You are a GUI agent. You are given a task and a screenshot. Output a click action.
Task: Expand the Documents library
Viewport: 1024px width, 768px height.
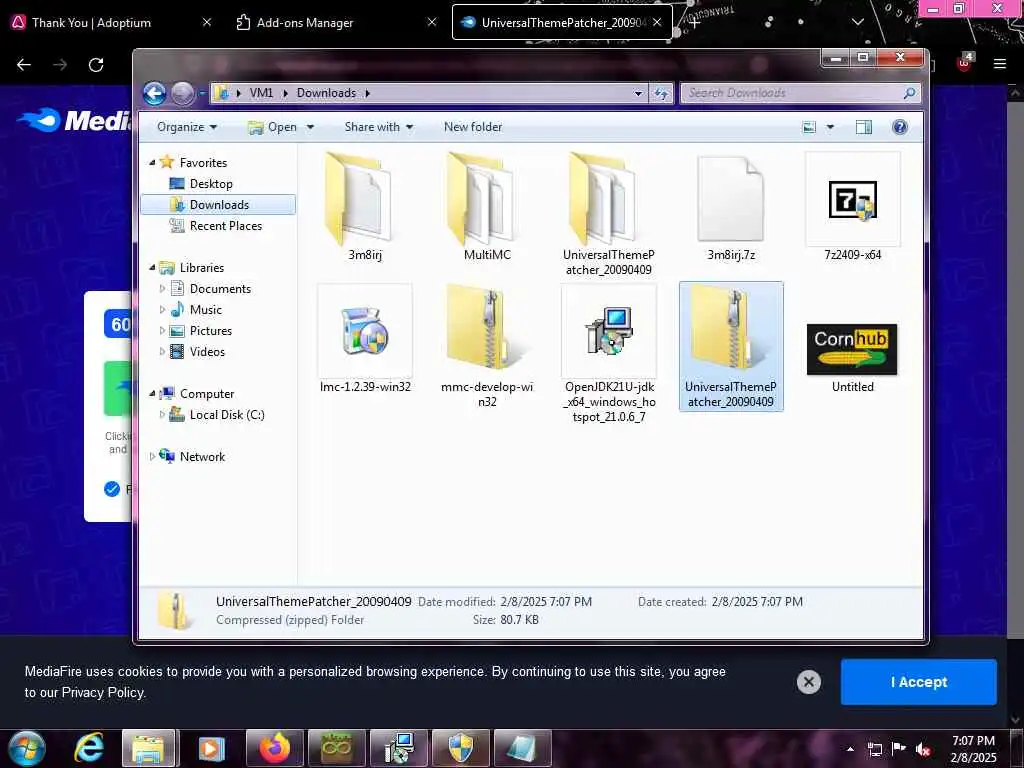pos(162,289)
